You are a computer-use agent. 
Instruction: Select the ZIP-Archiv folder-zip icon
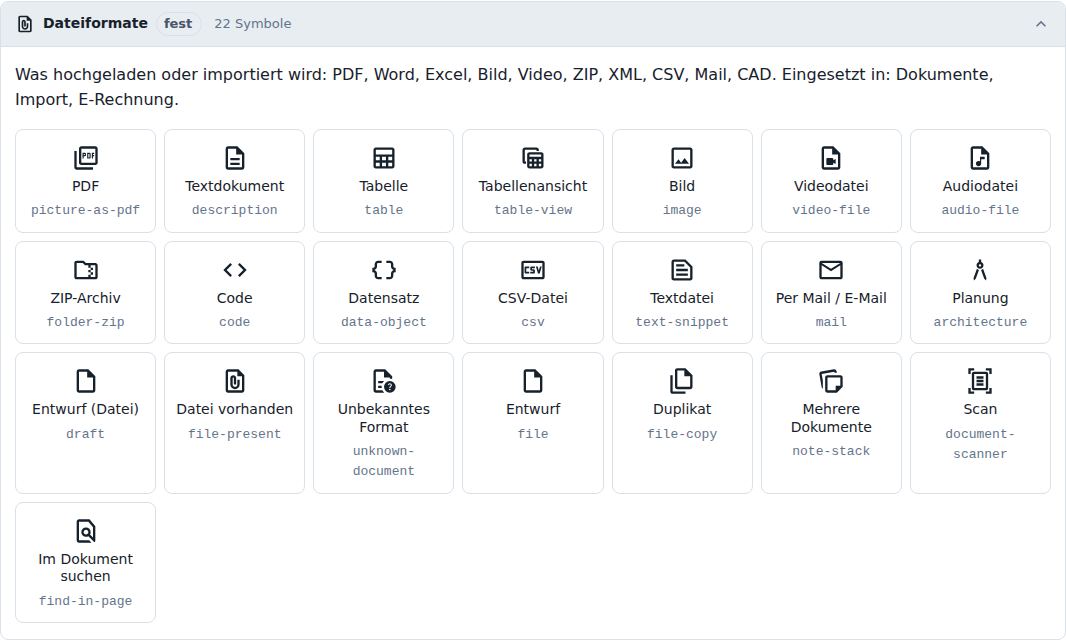click(86, 270)
